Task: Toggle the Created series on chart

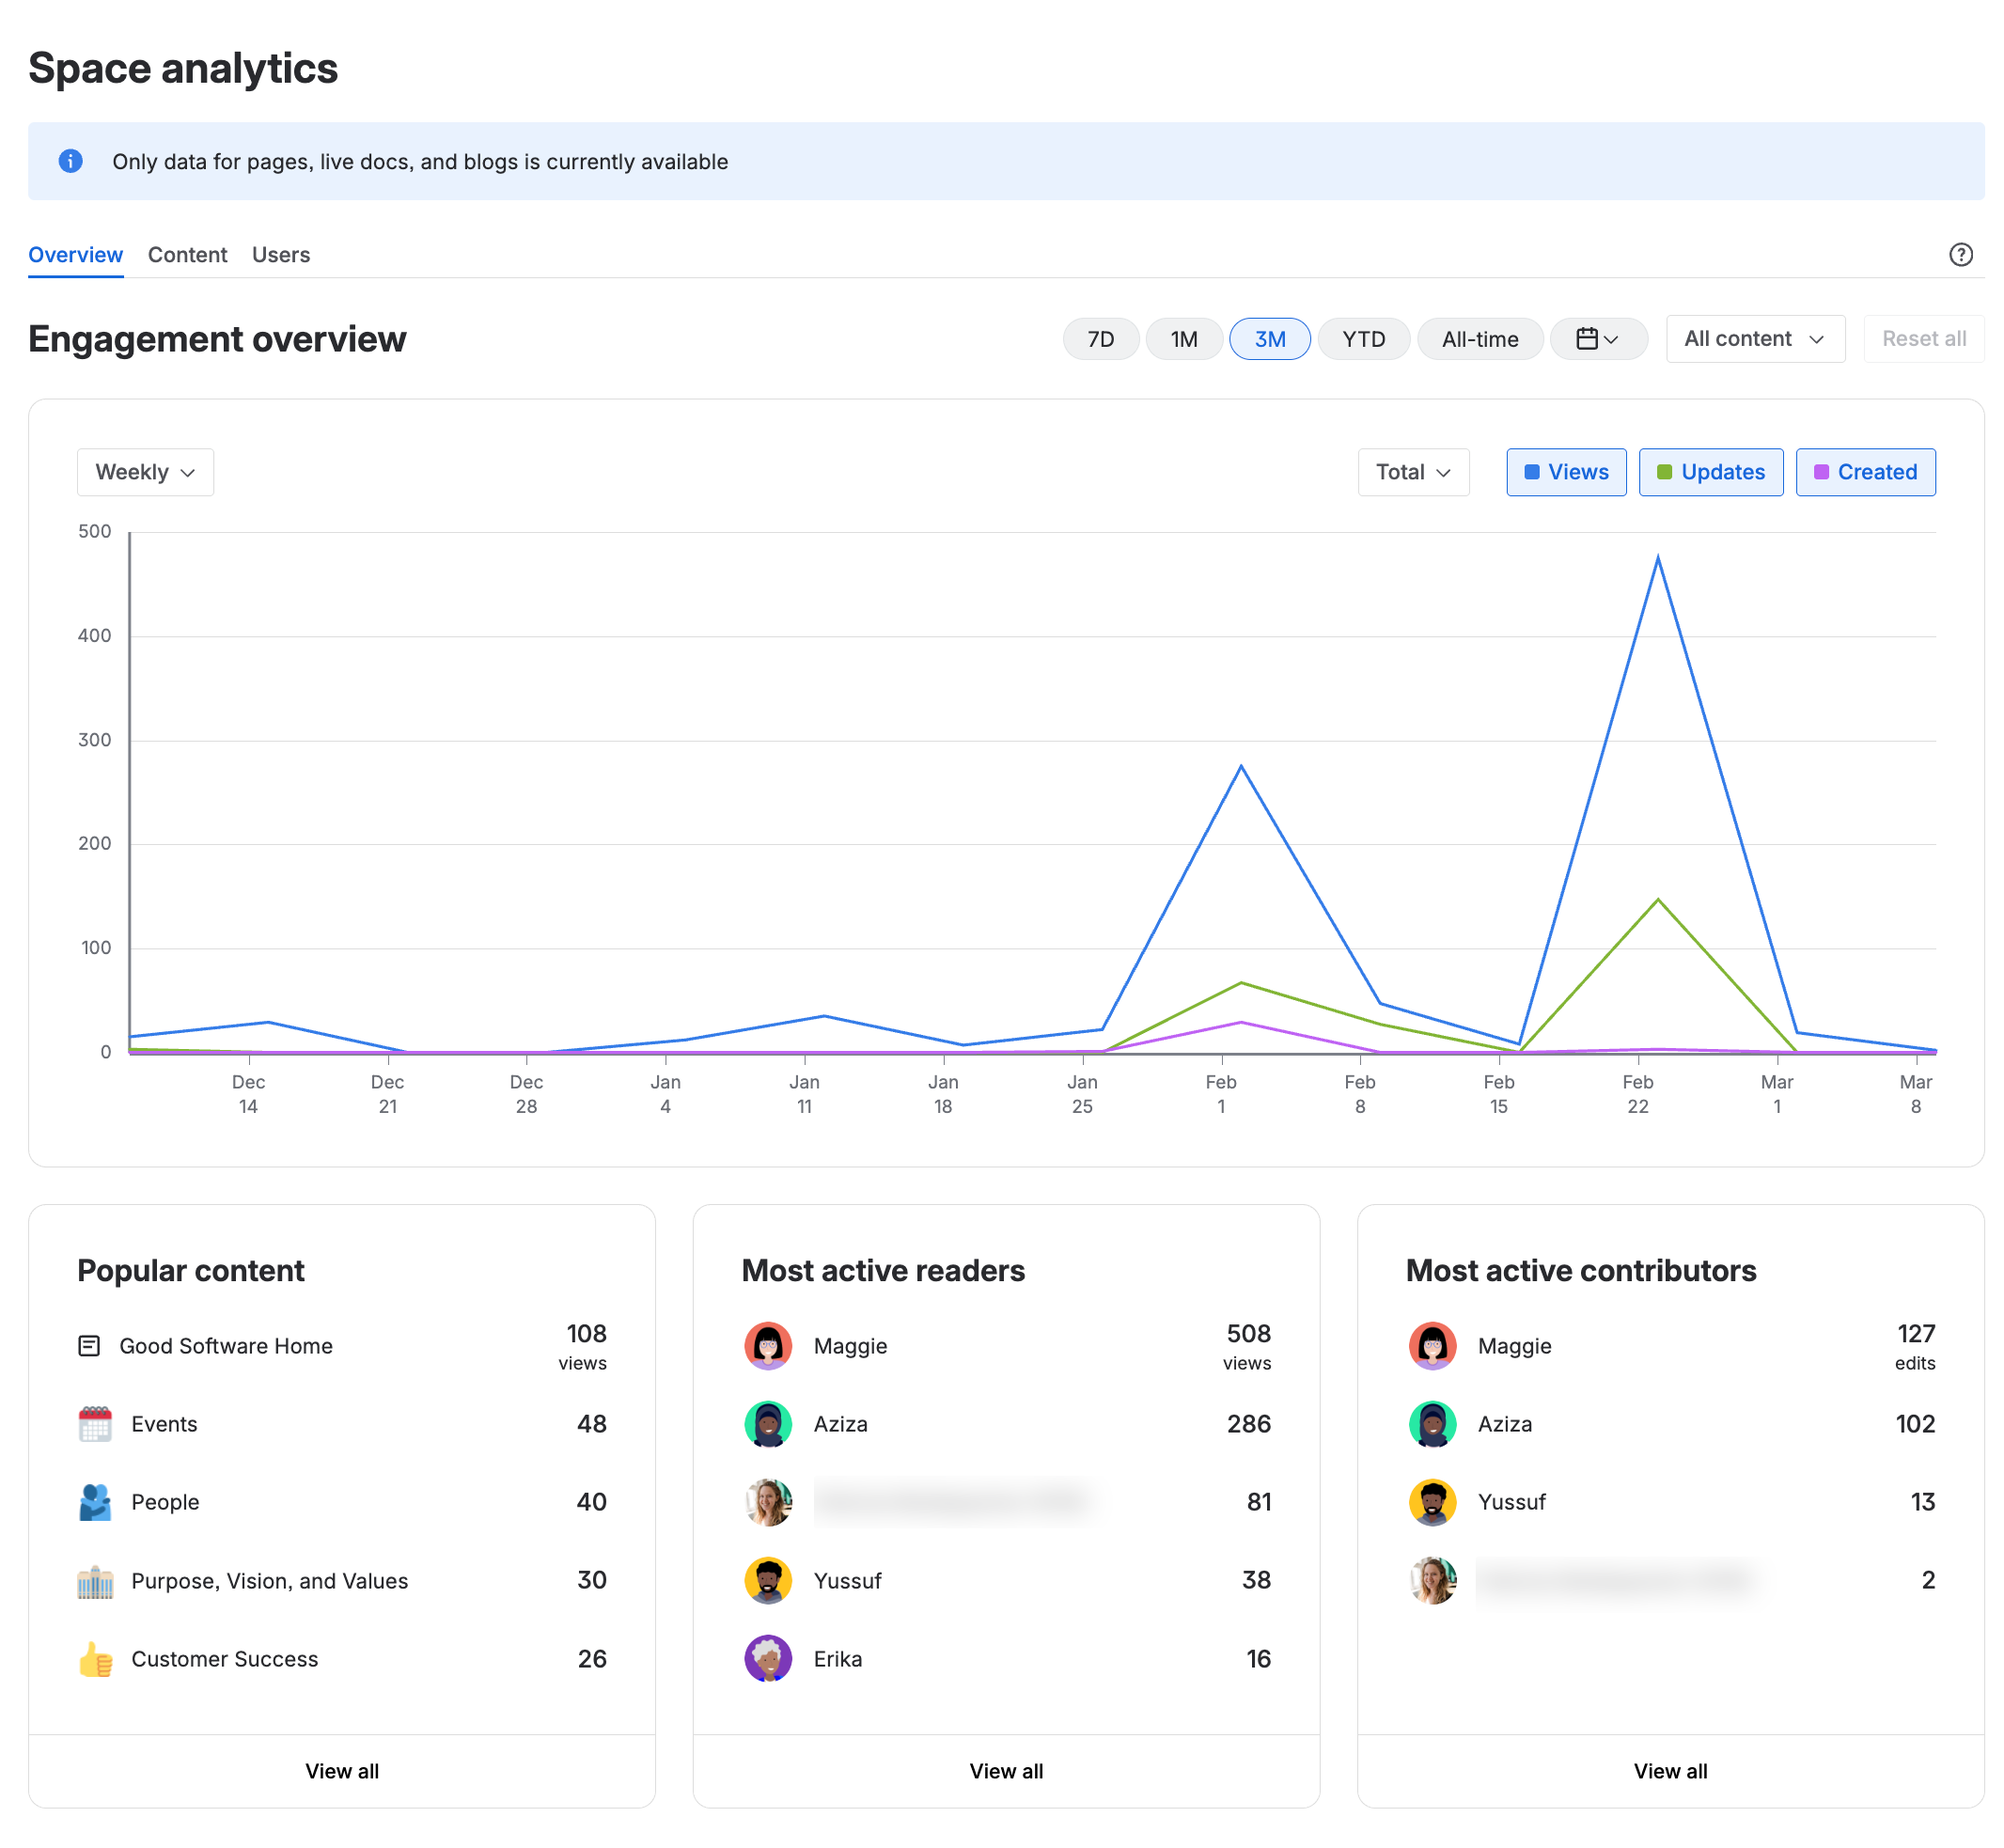Action: 1864,472
